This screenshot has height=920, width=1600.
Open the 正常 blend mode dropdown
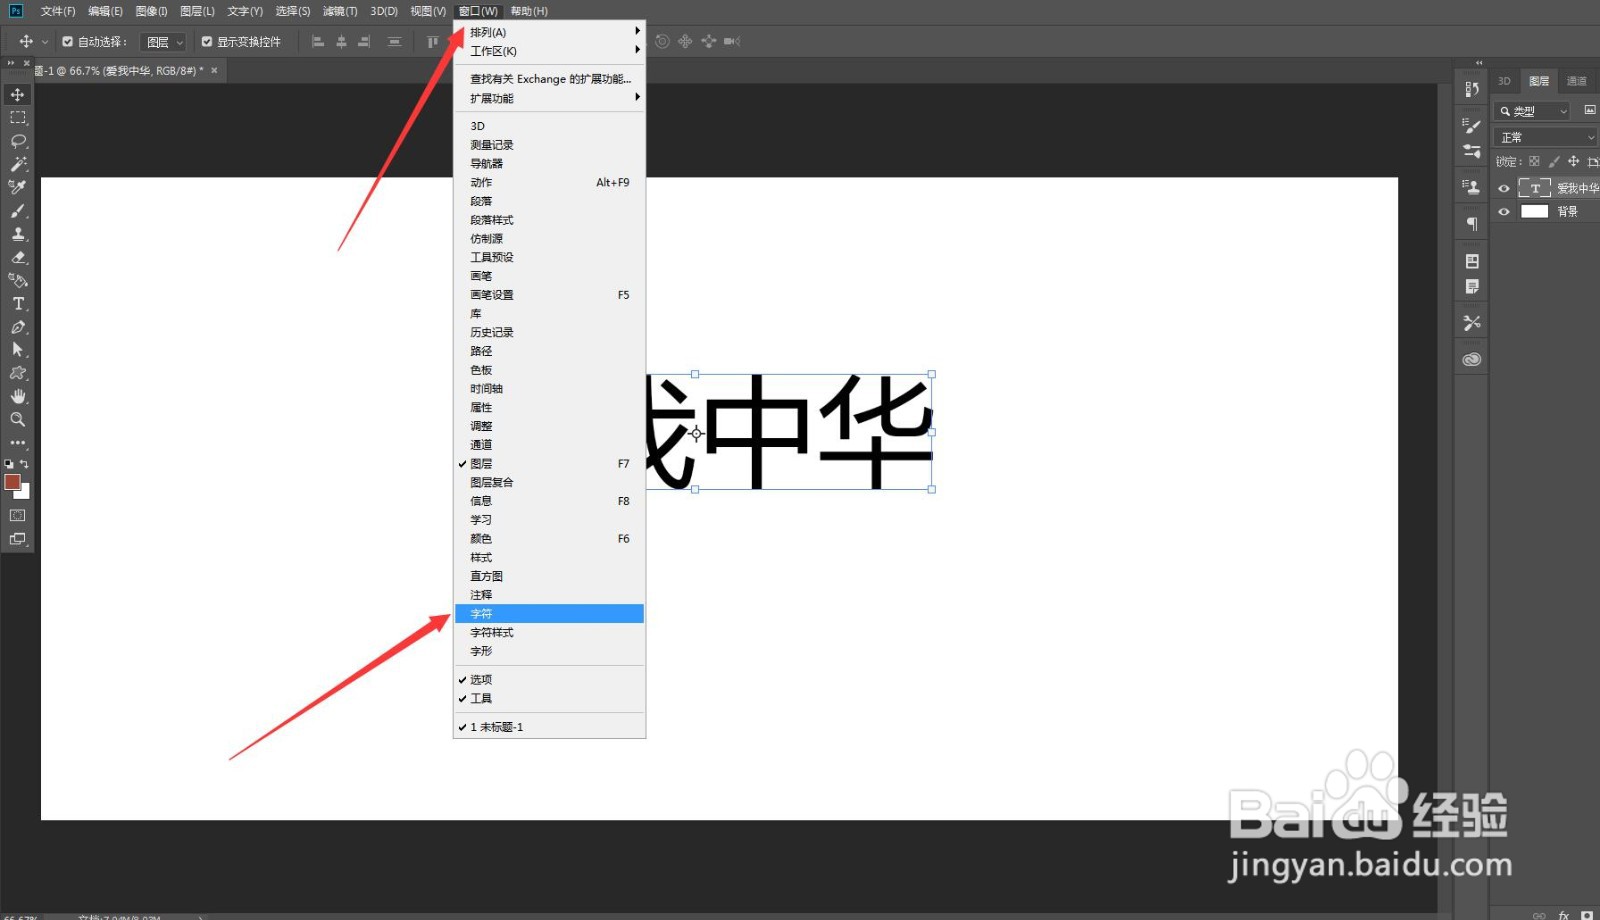(x=1545, y=137)
